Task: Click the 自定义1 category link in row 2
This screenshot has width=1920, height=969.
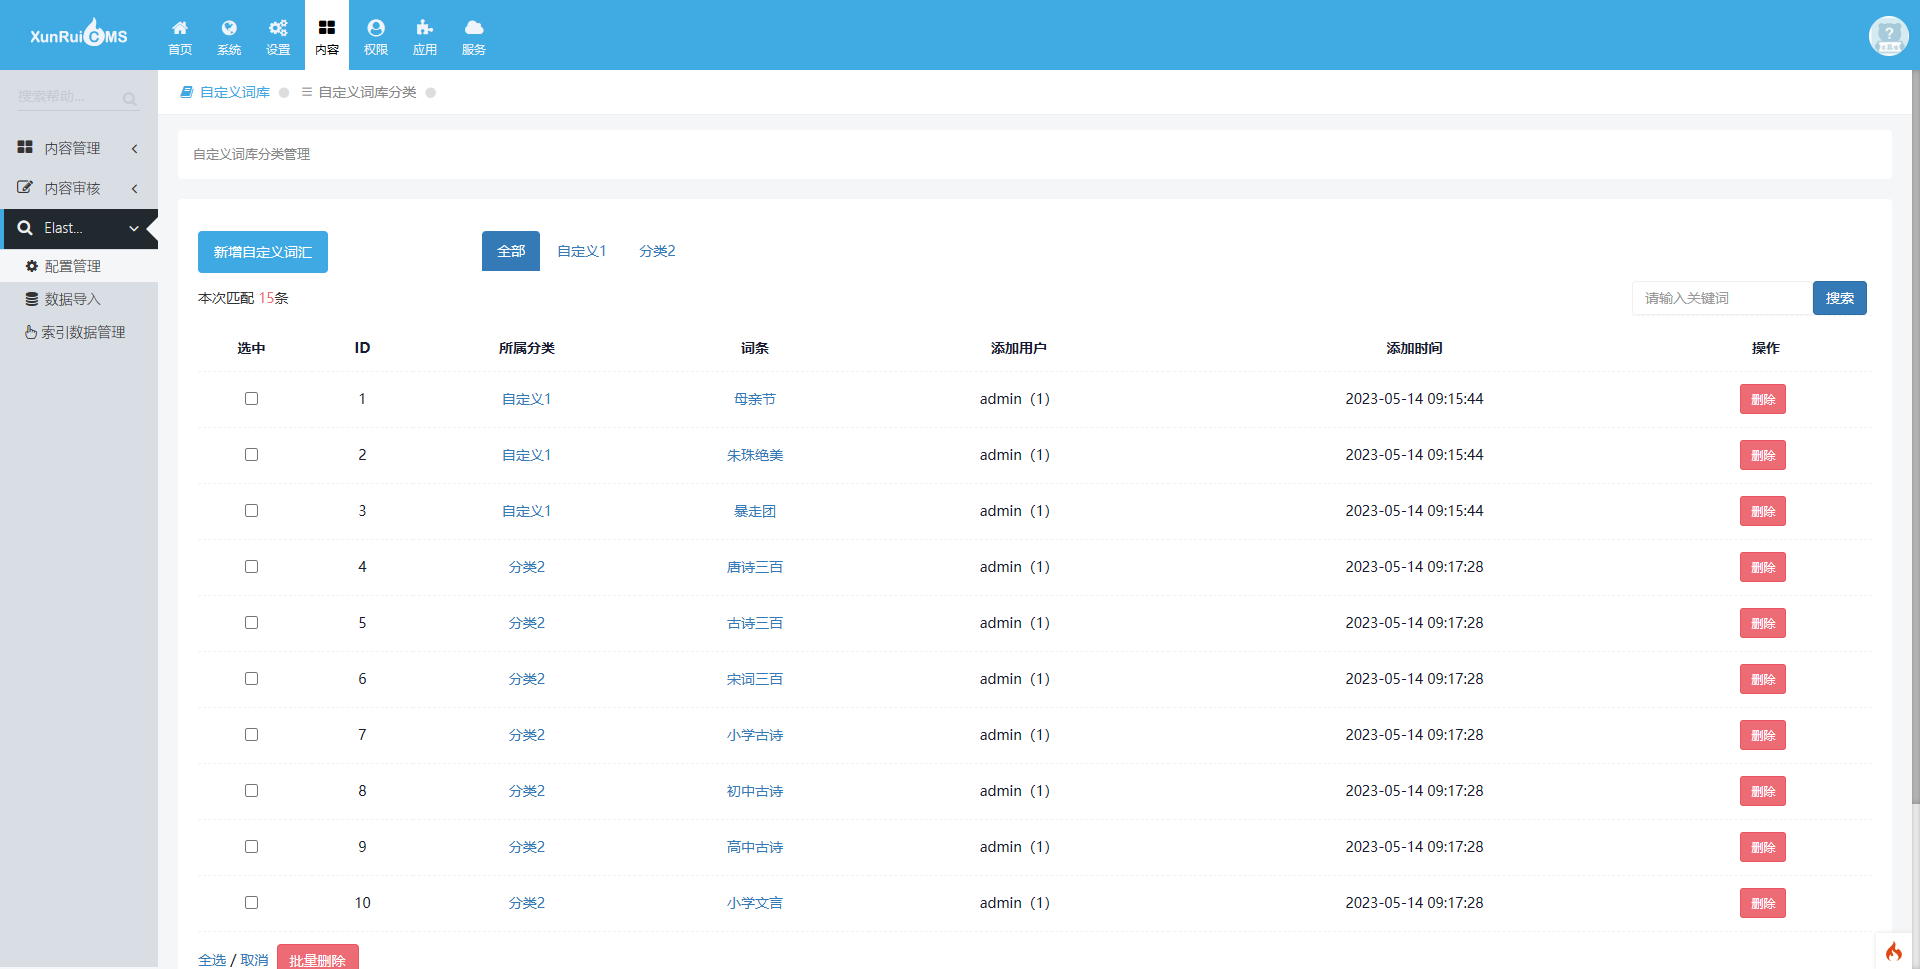Action: pos(526,455)
